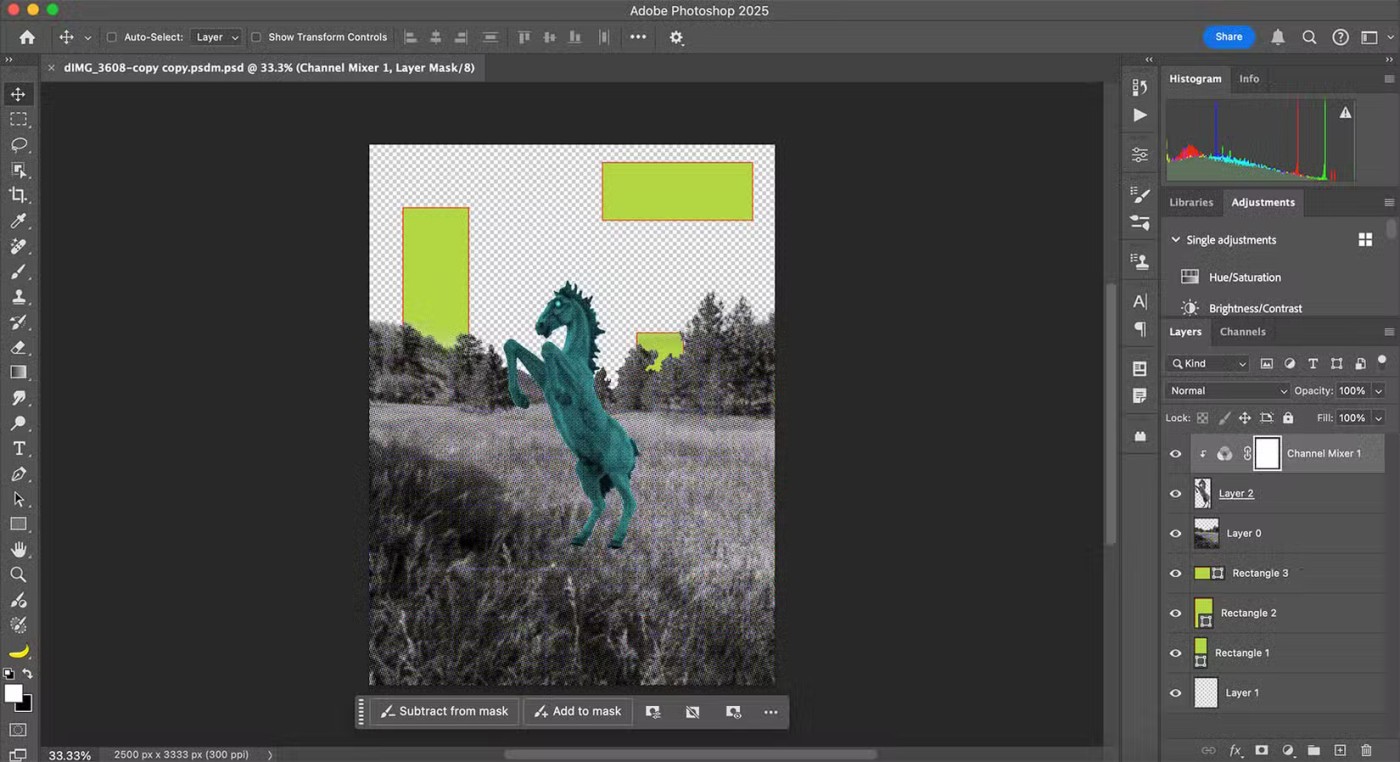The height and width of the screenshot is (762, 1400).
Task: Switch to the Libraries tab
Action: pyautogui.click(x=1191, y=202)
